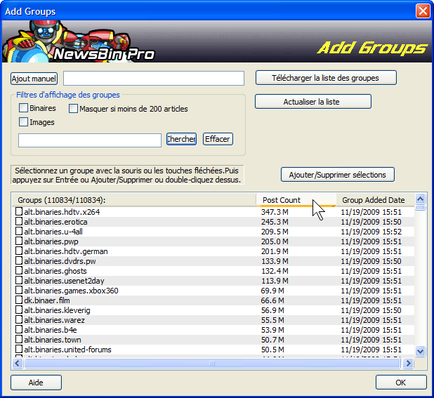This screenshot has height=398, width=434.
Task: Toggle Masquer si moins de 200 articles
Action: 73,109
